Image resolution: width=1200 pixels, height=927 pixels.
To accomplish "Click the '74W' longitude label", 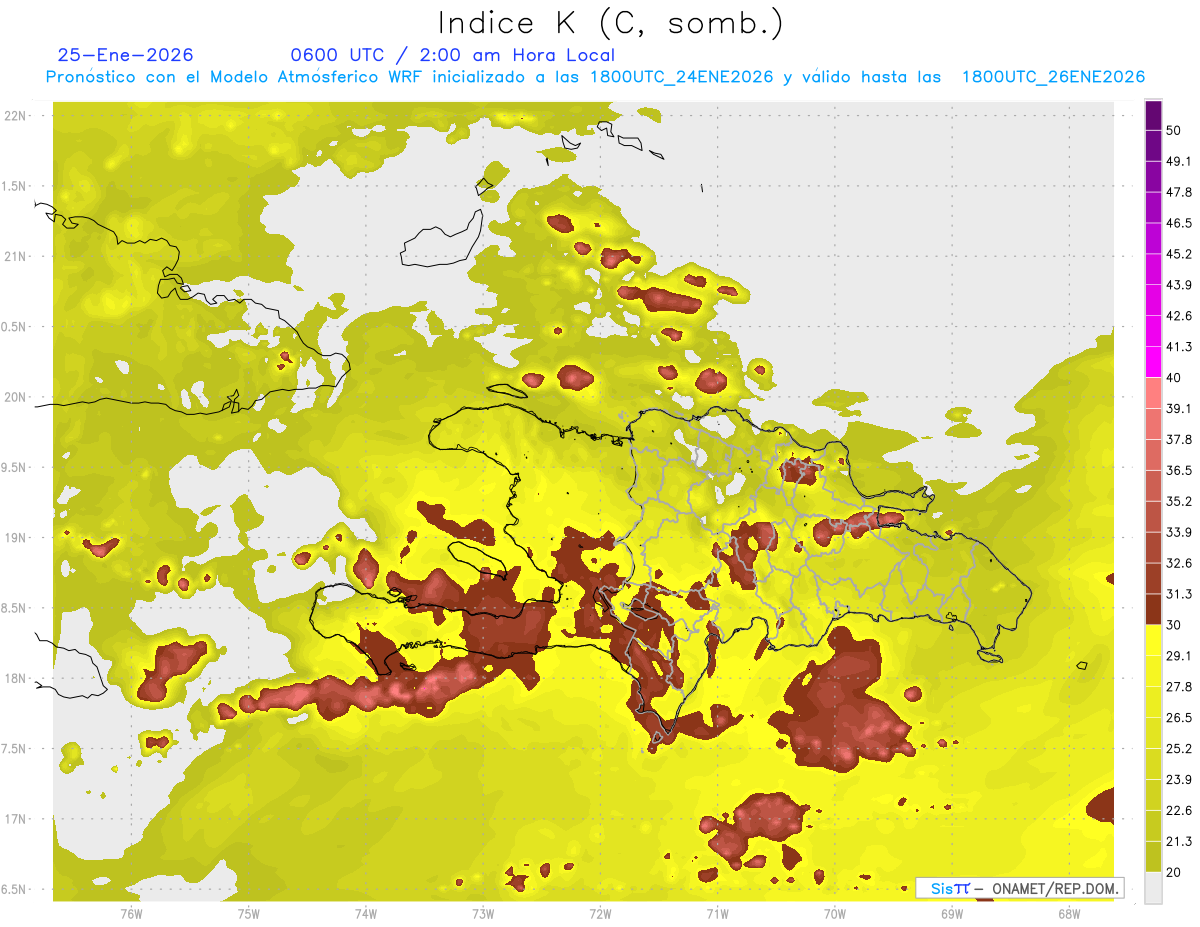I will [366, 913].
